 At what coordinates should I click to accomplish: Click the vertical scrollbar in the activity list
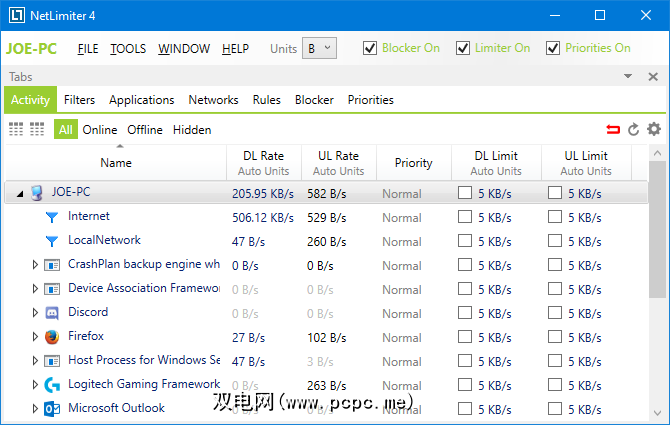click(657, 280)
